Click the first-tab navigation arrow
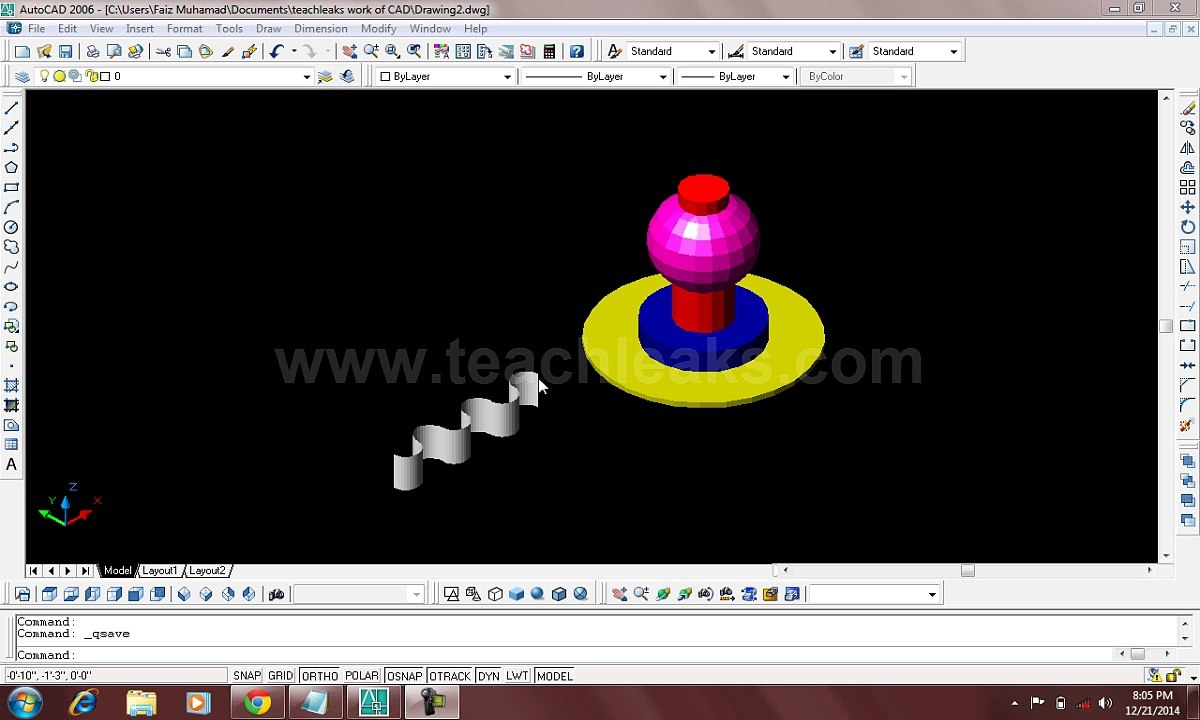The height and width of the screenshot is (720, 1200). point(33,571)
